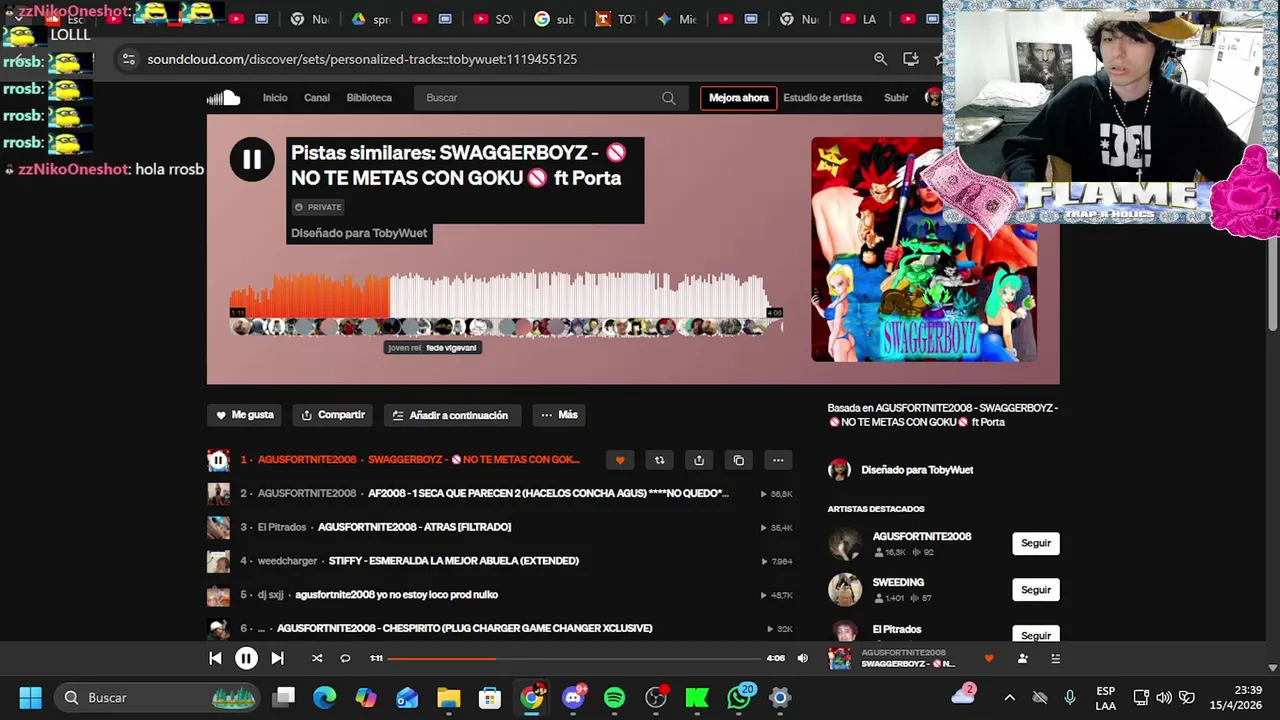The height and width of the screenshot is (720, 1280).
Task: Skip to previous track in player bar
Action: [215, 658]
